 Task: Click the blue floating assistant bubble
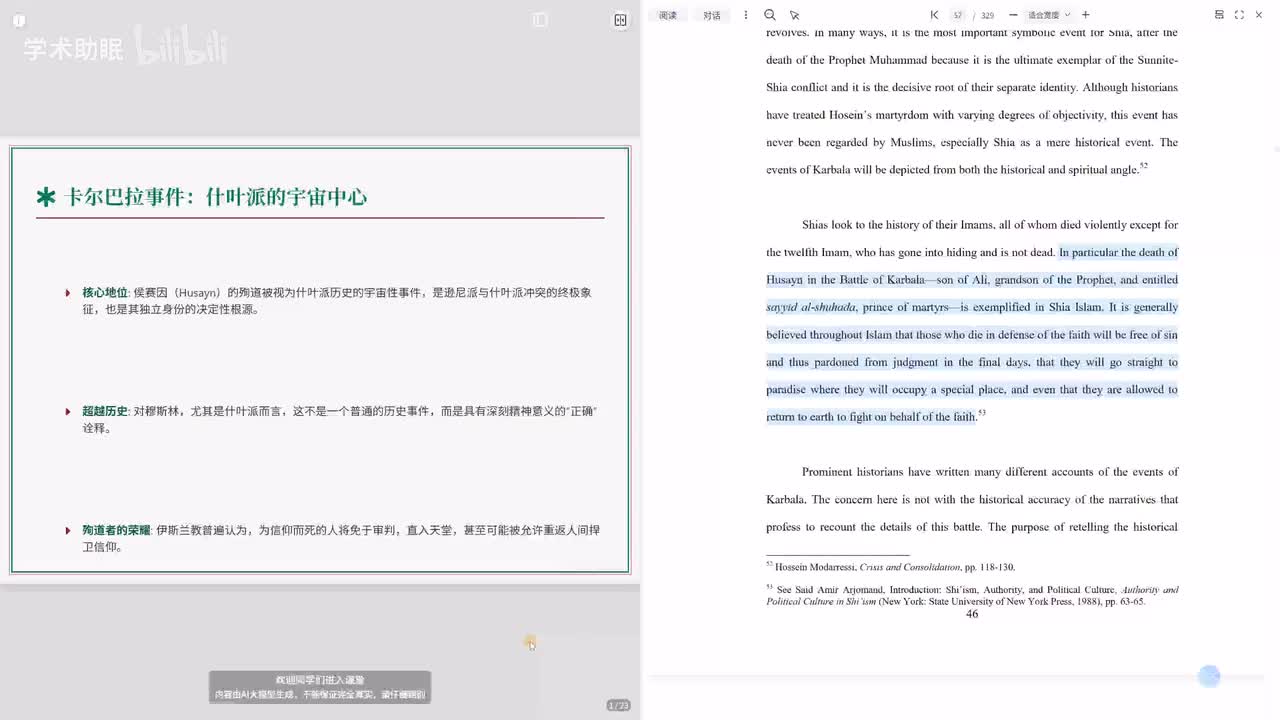click(1209, 677)
